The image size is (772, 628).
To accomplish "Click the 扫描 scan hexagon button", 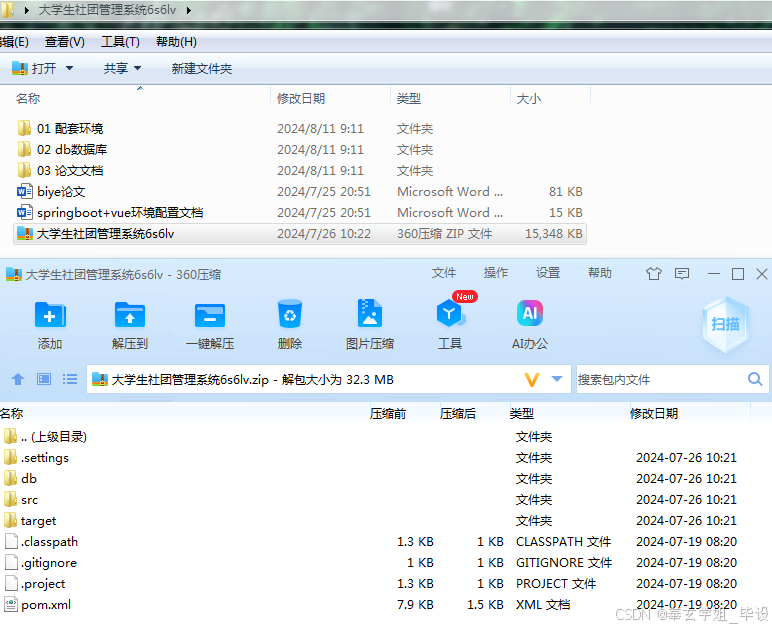I will (726, 324).
